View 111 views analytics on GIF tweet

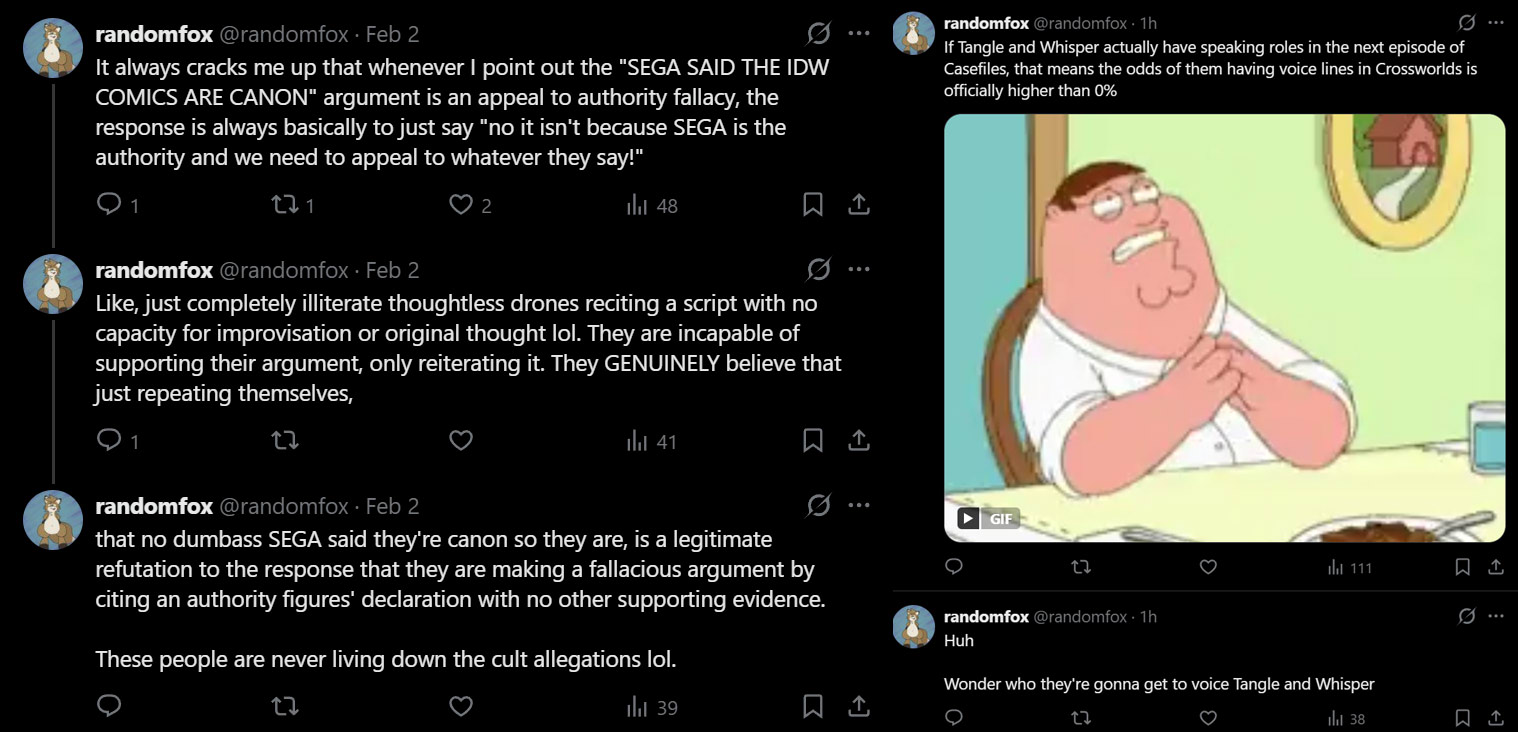point(1349,567)
